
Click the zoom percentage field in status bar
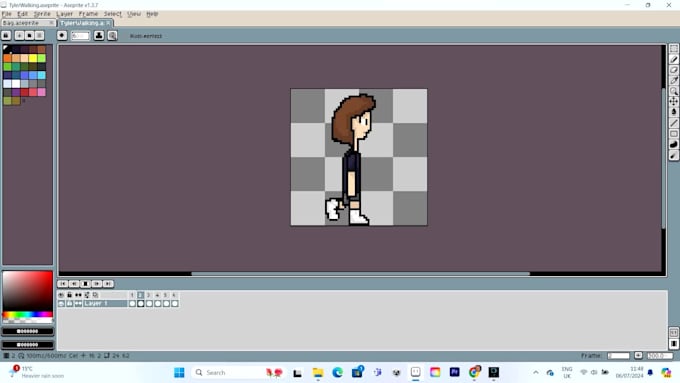[x=660, y=356]
